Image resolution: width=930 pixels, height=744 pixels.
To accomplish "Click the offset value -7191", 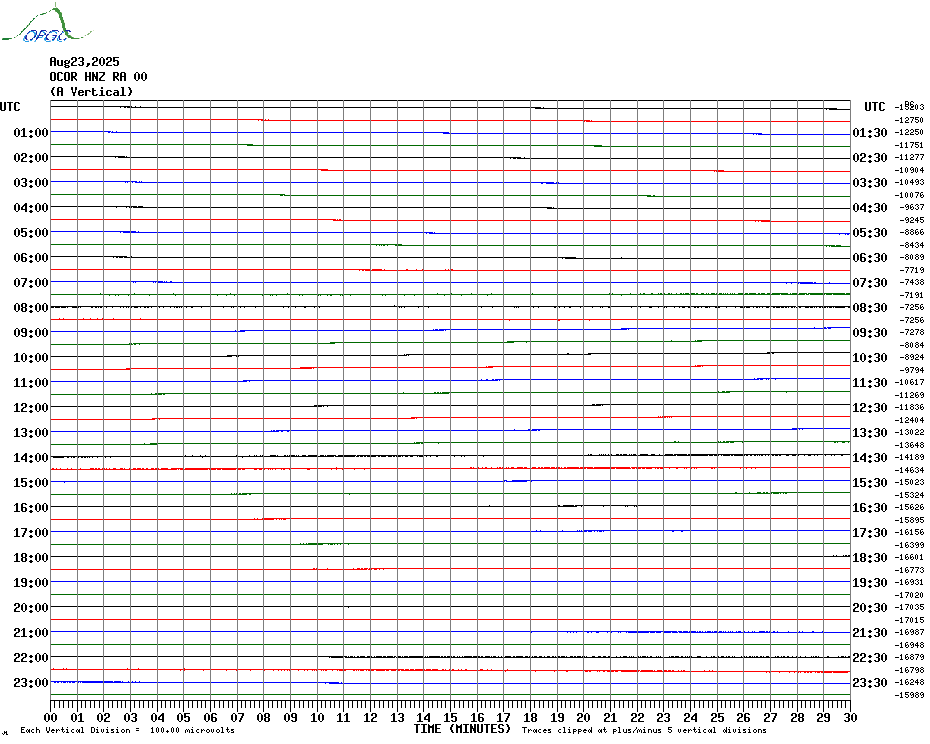I will tap(912, 295).
